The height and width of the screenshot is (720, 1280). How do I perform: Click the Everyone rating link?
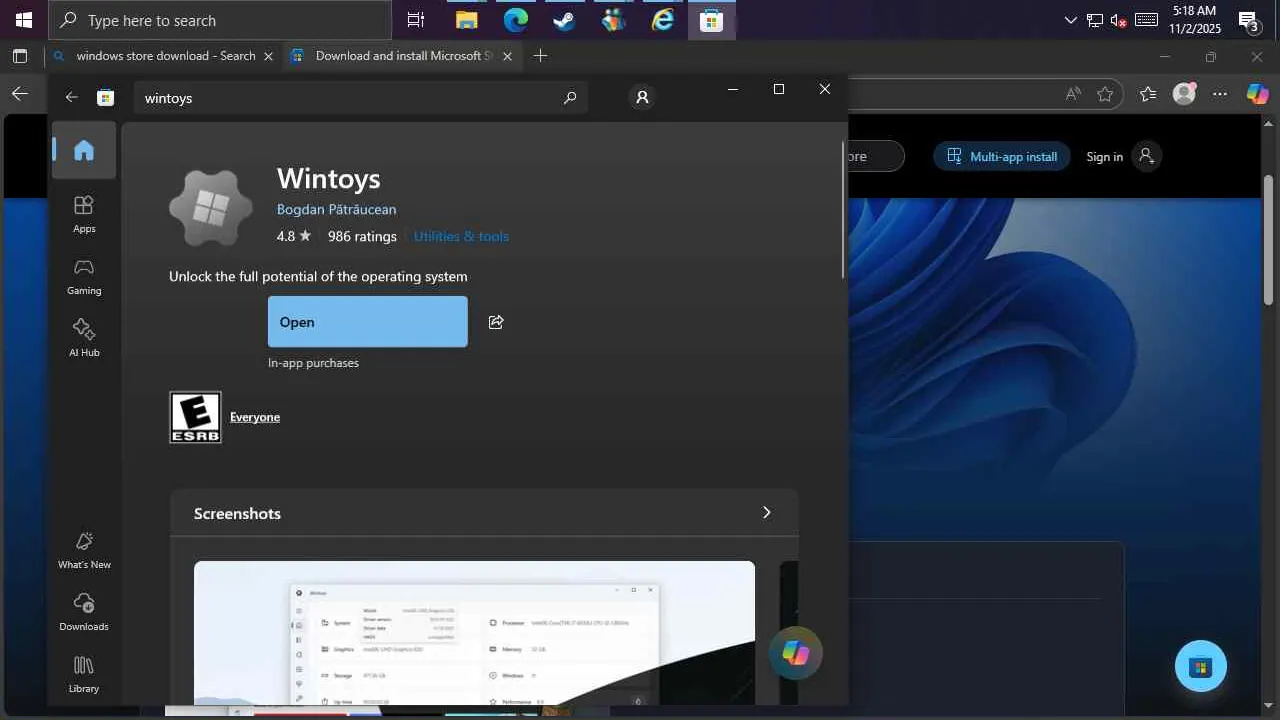point(255,417)
